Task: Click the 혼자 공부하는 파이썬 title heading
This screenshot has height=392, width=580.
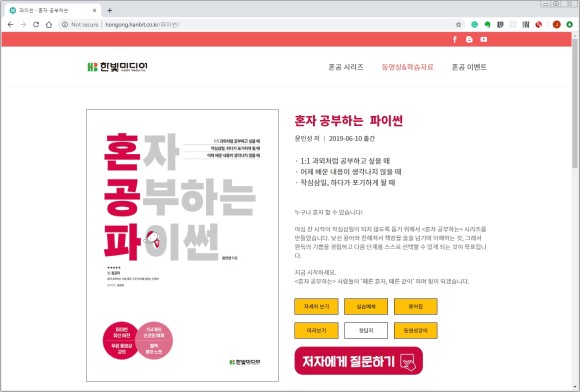Action: (x=348, y=121)
